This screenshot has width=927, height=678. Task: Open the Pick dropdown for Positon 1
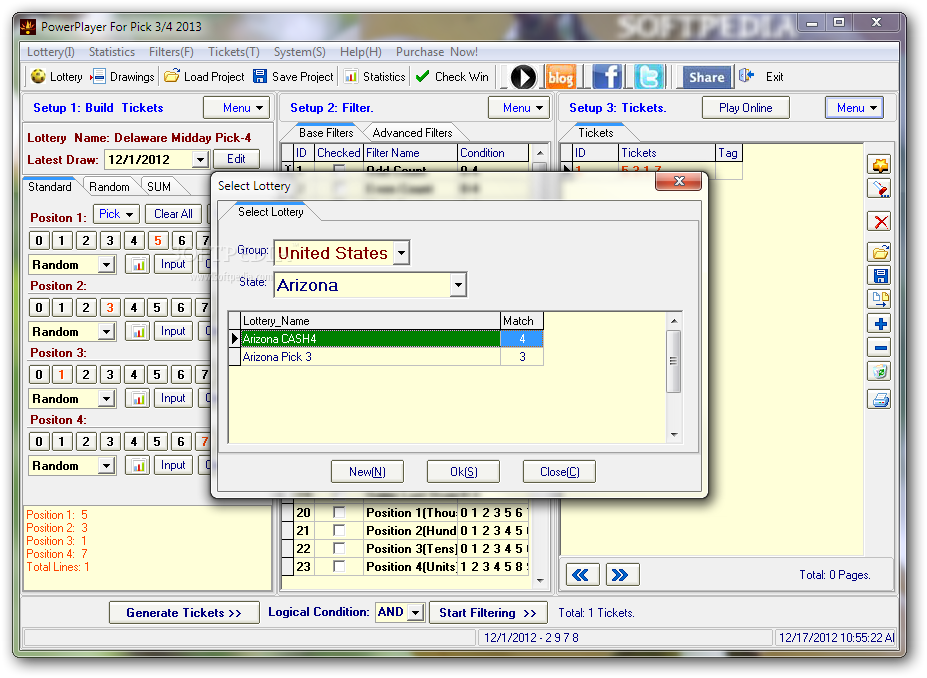coord(116,214)
